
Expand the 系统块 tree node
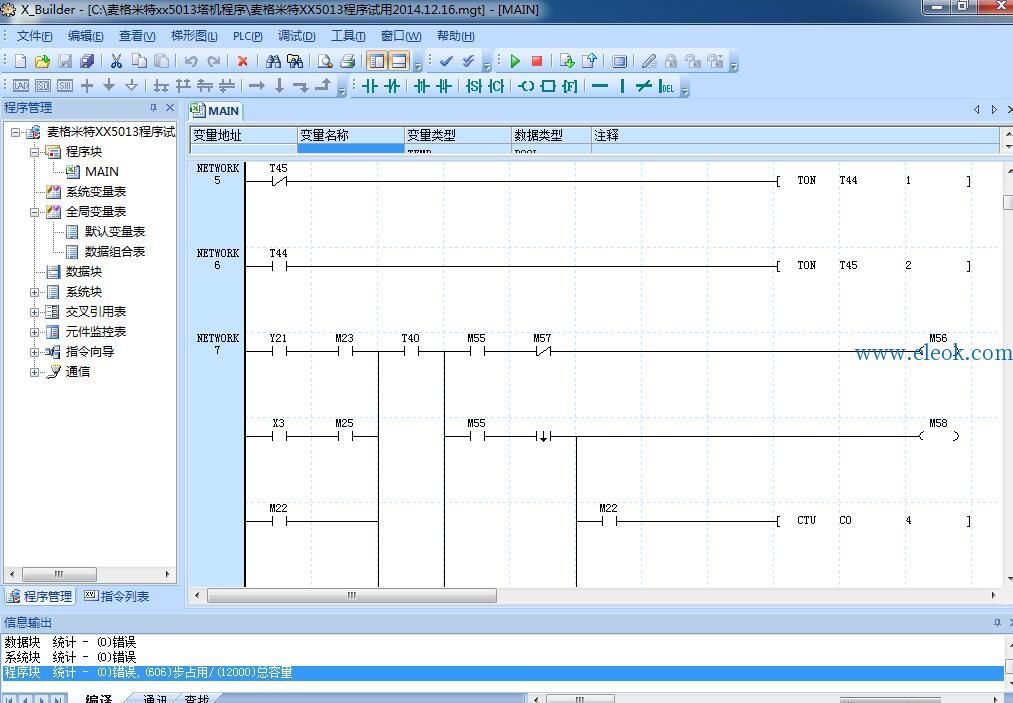coord(34,292)
